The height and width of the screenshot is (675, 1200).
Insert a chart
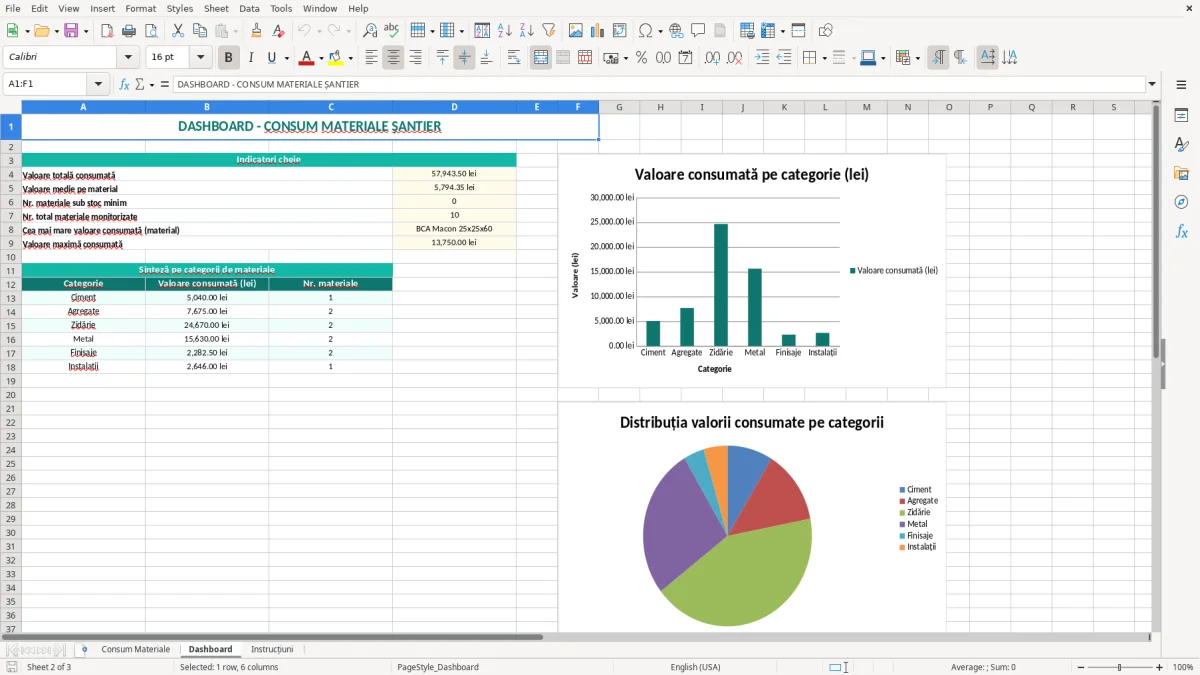click(x=598, y=31)
